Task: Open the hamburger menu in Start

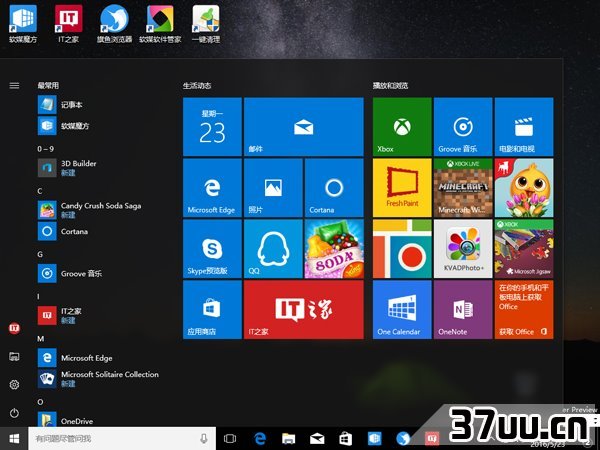Action: pyautogui.click(x=14, y=85)
